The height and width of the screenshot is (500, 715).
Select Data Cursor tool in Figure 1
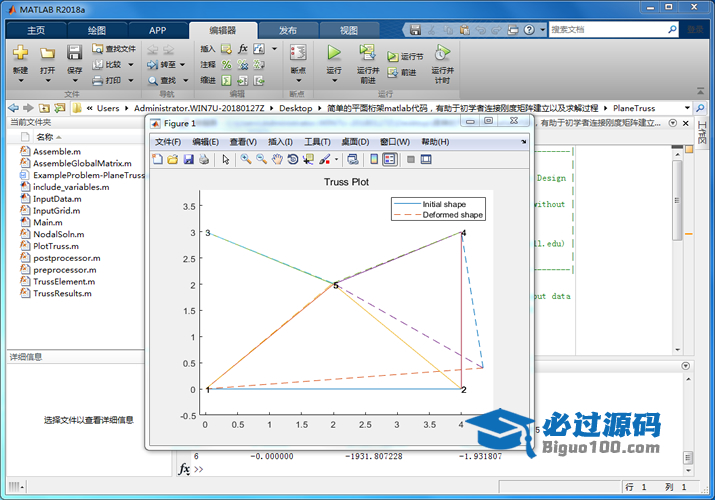point(309,159)
